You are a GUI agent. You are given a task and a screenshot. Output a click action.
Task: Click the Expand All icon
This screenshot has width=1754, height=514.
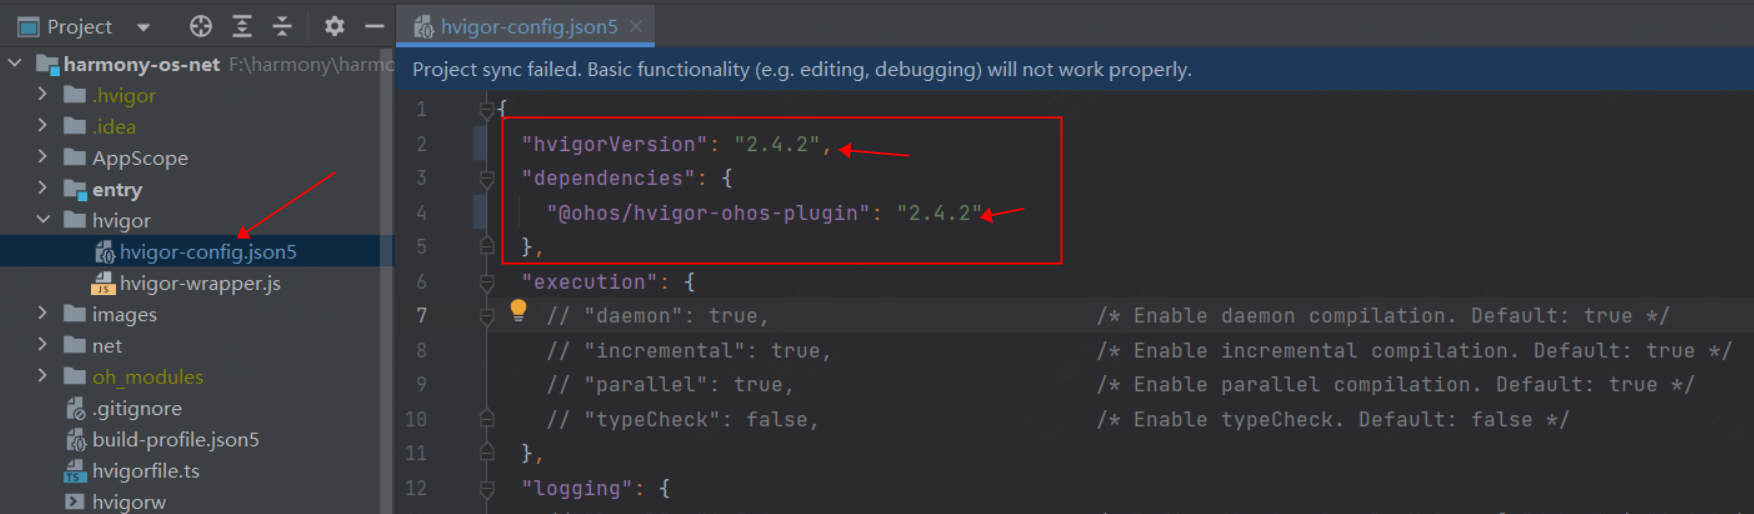point(242,27)
